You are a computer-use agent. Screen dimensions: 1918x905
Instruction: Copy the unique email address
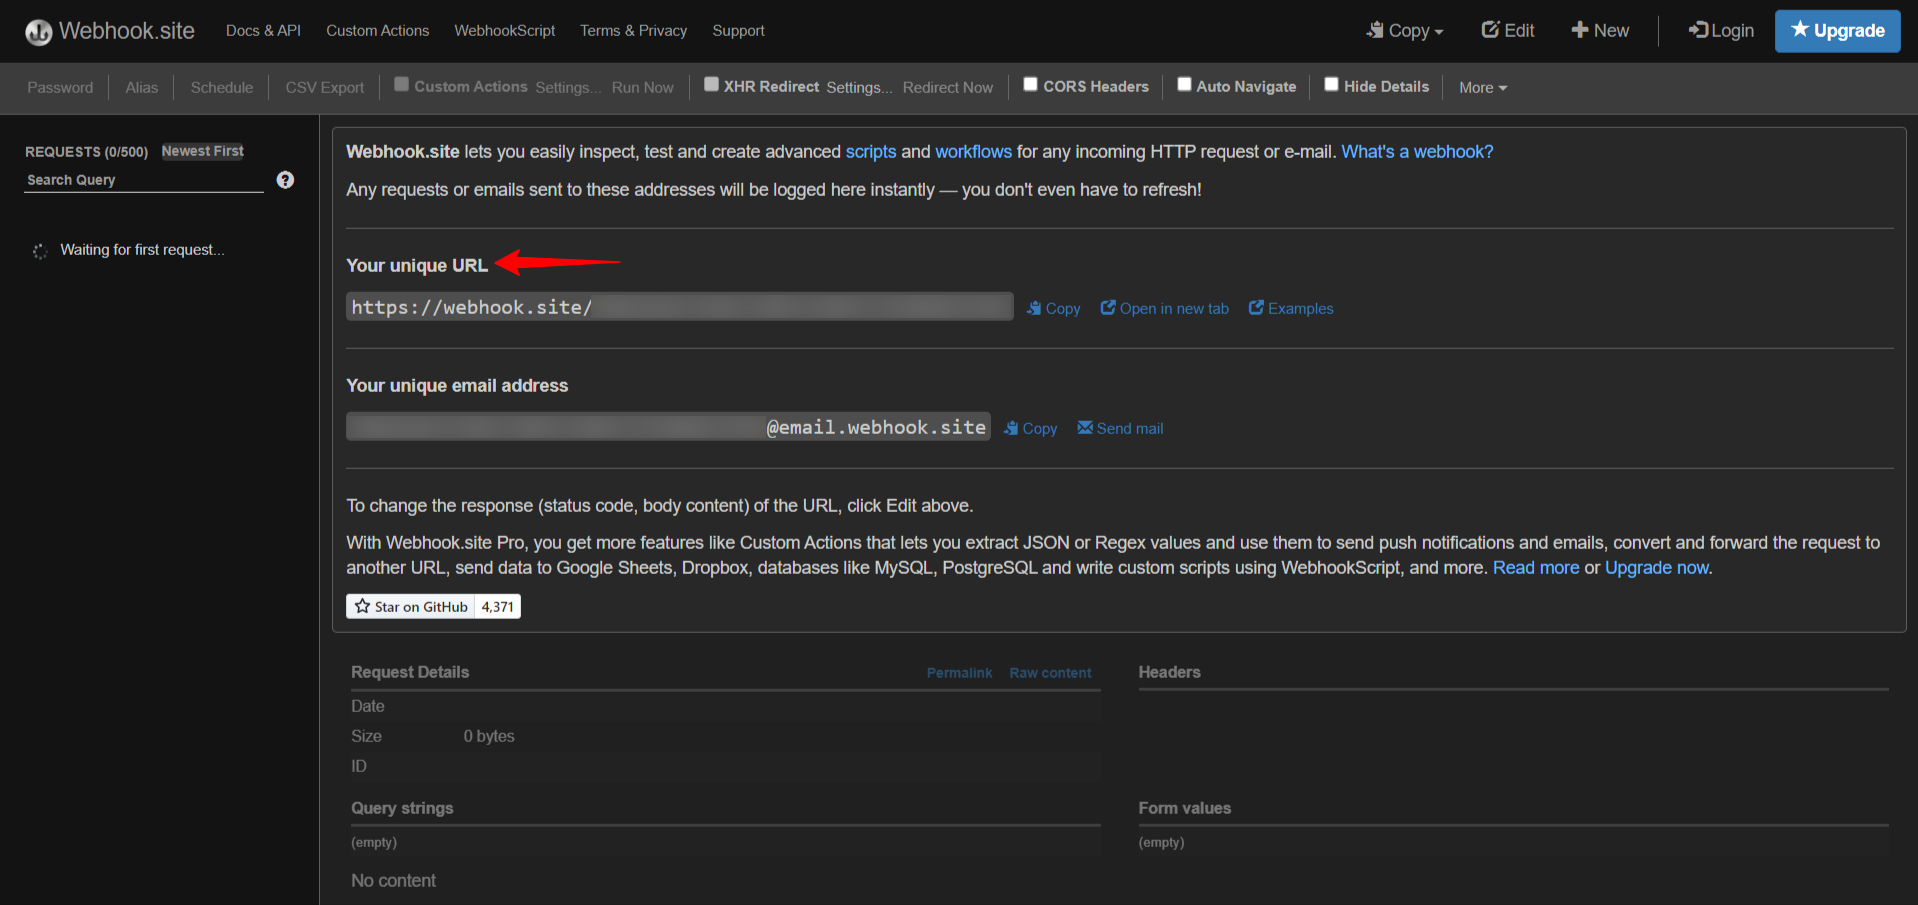click(x=1030, y=428)
